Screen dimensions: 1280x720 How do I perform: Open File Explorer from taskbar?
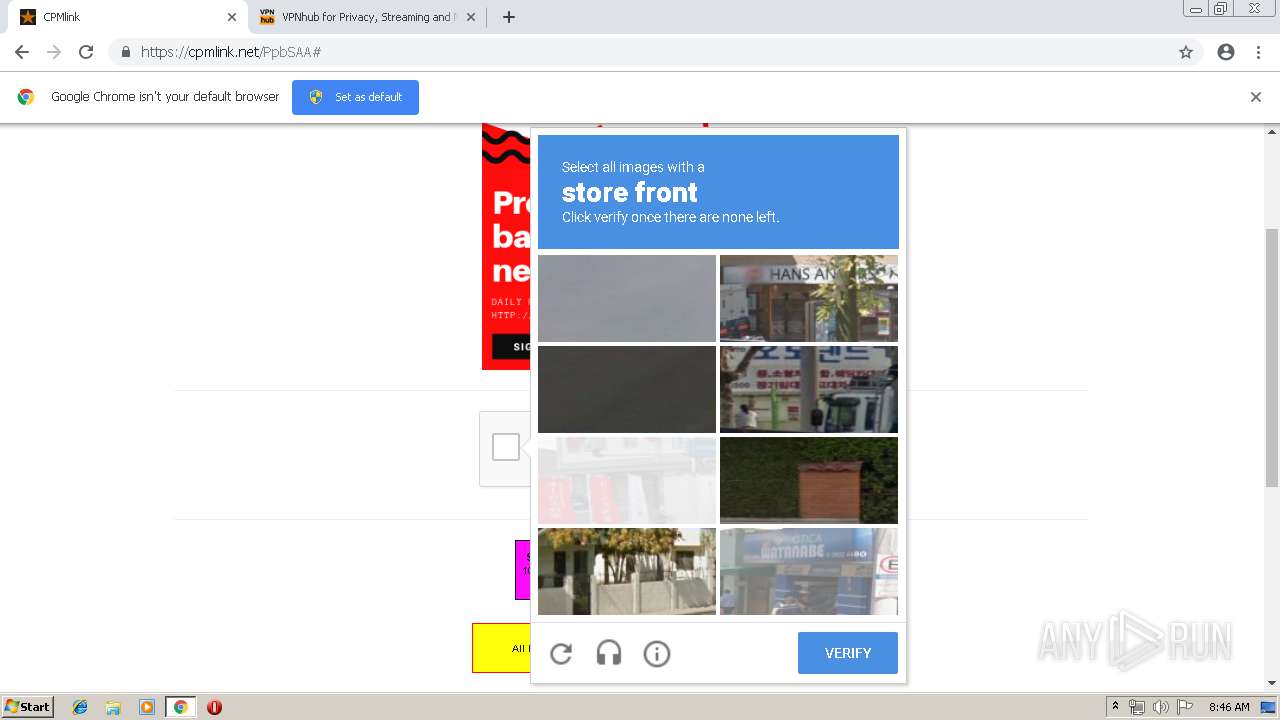click(113, 707)
